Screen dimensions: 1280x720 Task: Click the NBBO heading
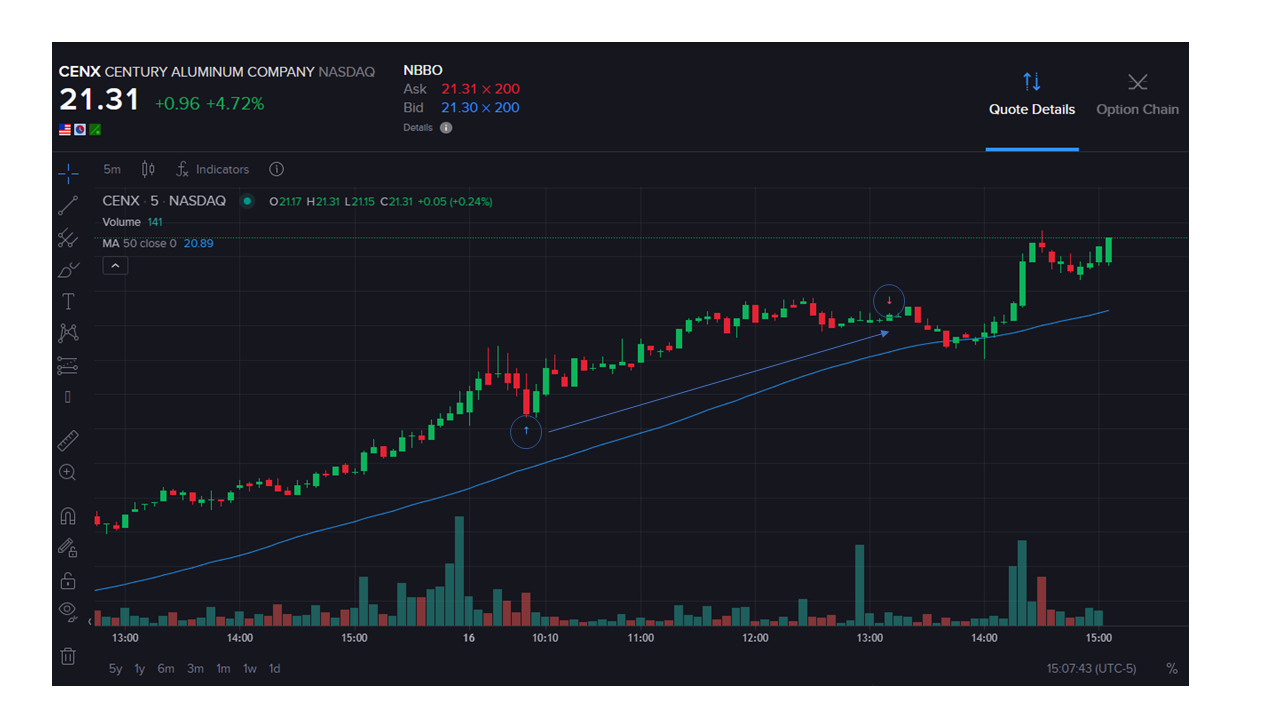[423, 70]
